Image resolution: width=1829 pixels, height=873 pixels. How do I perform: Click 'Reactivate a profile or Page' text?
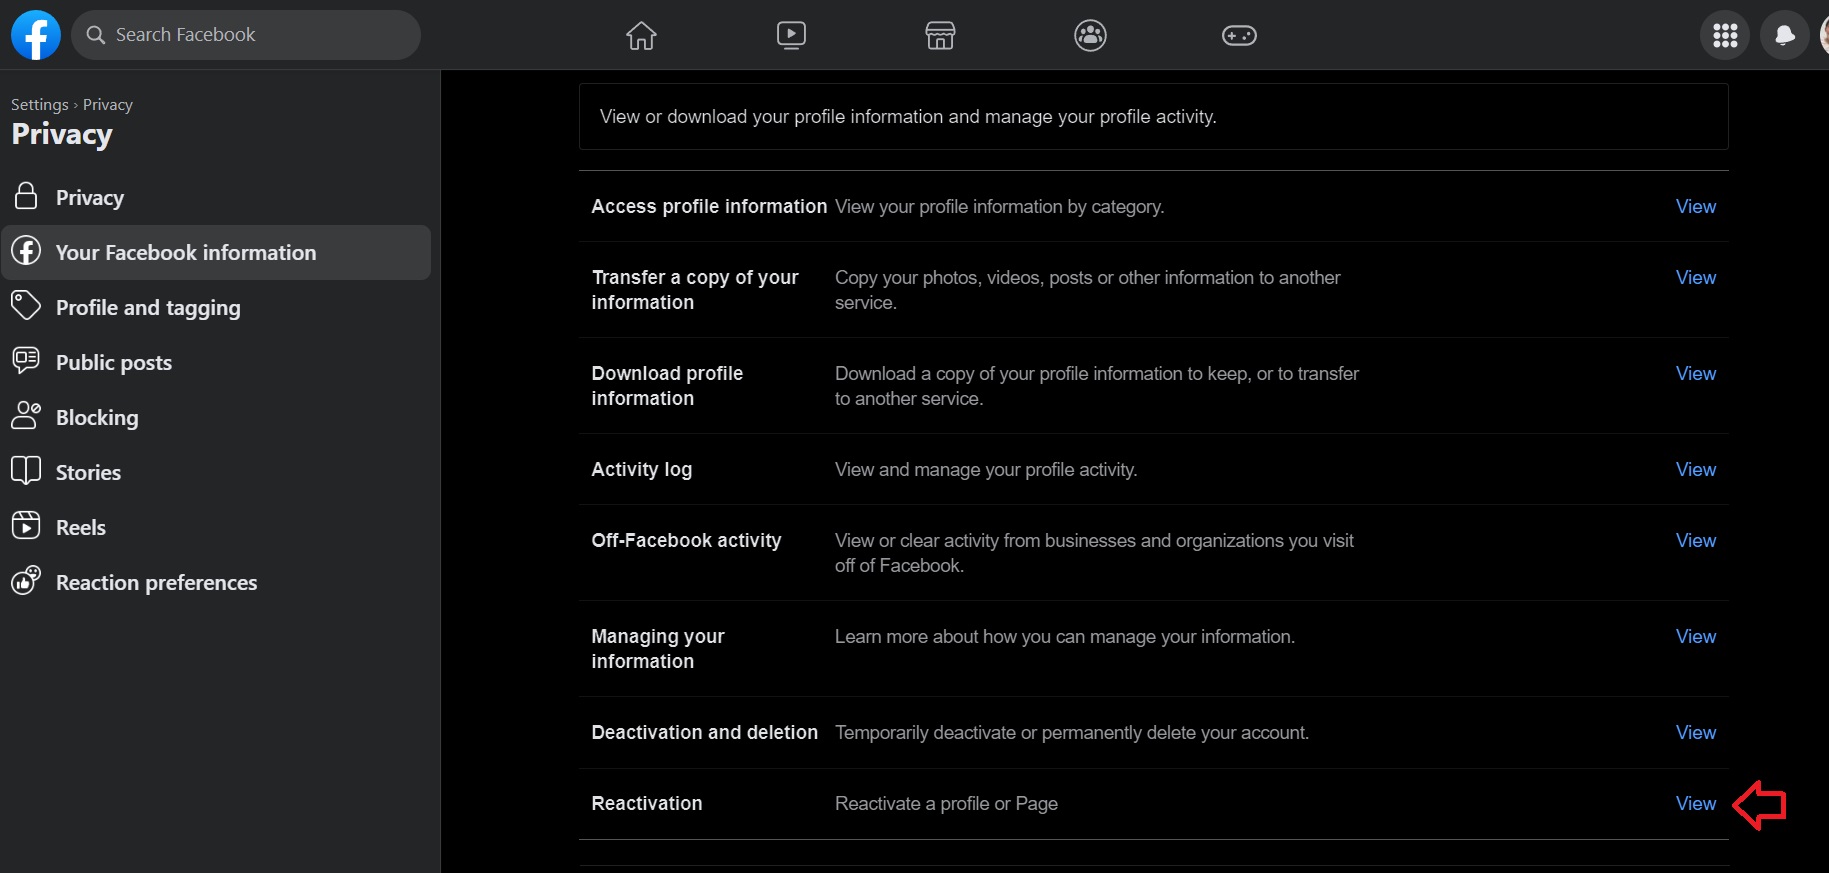click(x=946, y=803)
